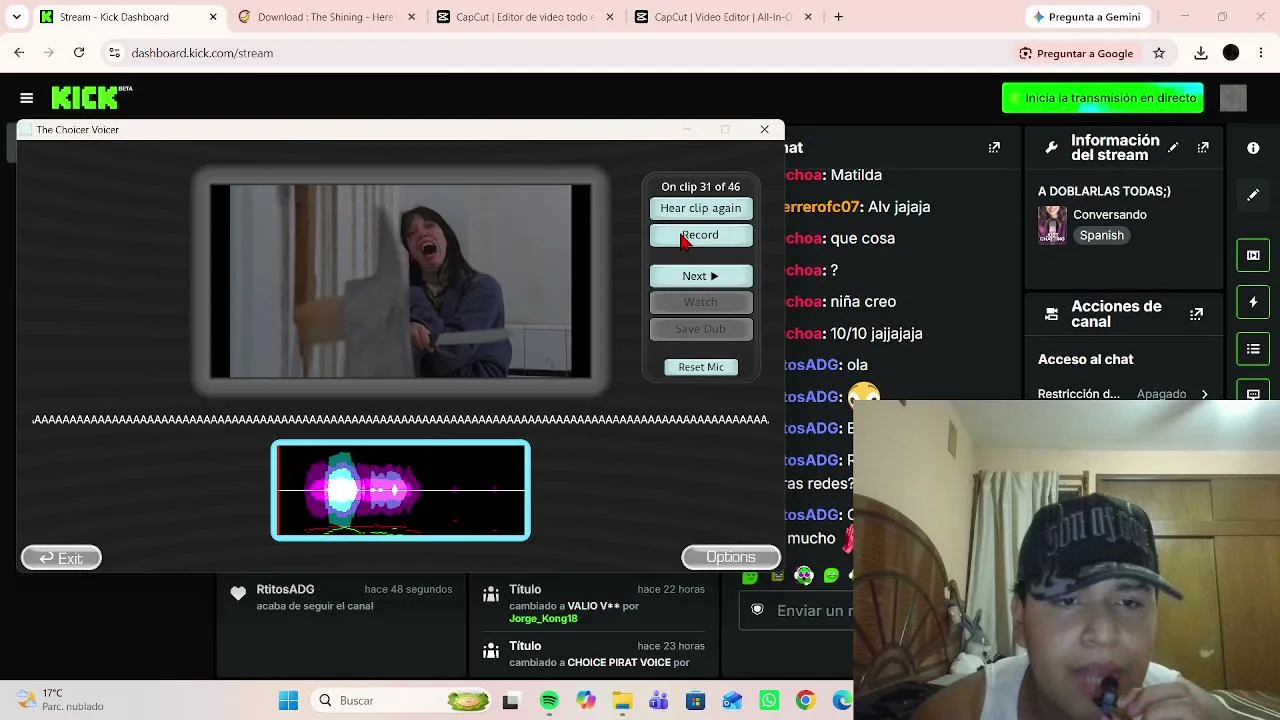Click the Conversando category thumbnail

(1052, 225)
